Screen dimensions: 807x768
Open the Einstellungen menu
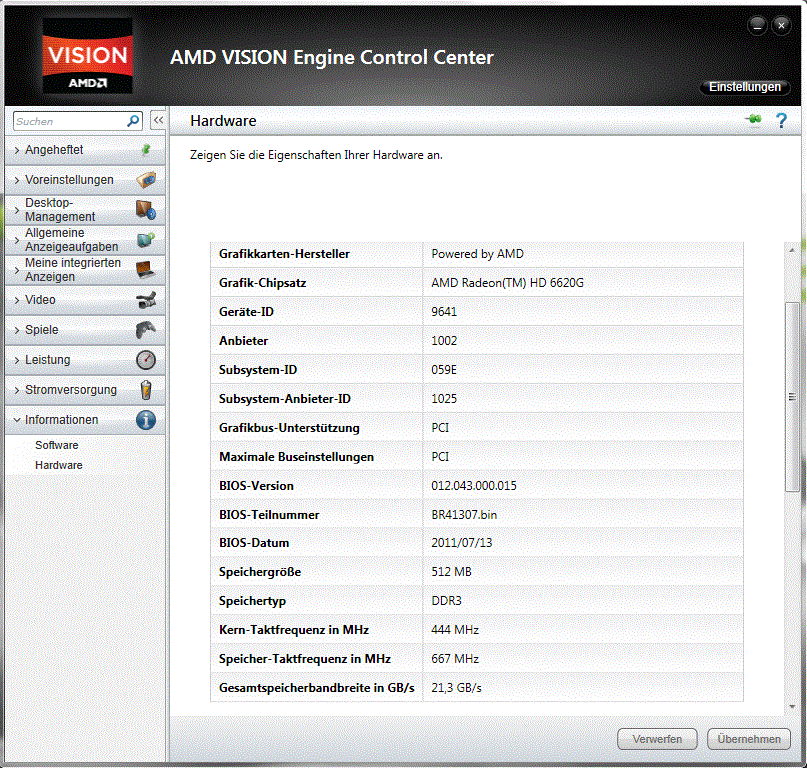[745, 87]
